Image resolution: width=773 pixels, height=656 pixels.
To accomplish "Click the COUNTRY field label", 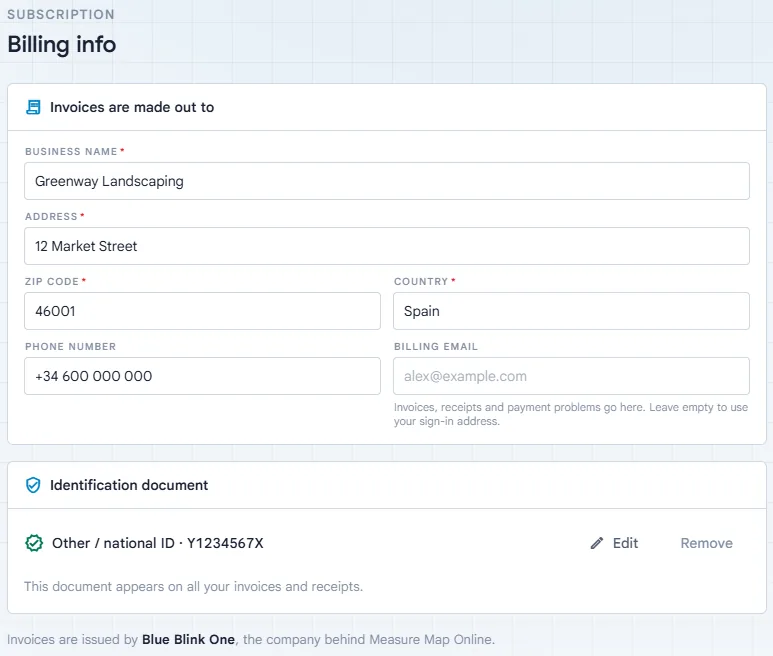I will 421,281.
